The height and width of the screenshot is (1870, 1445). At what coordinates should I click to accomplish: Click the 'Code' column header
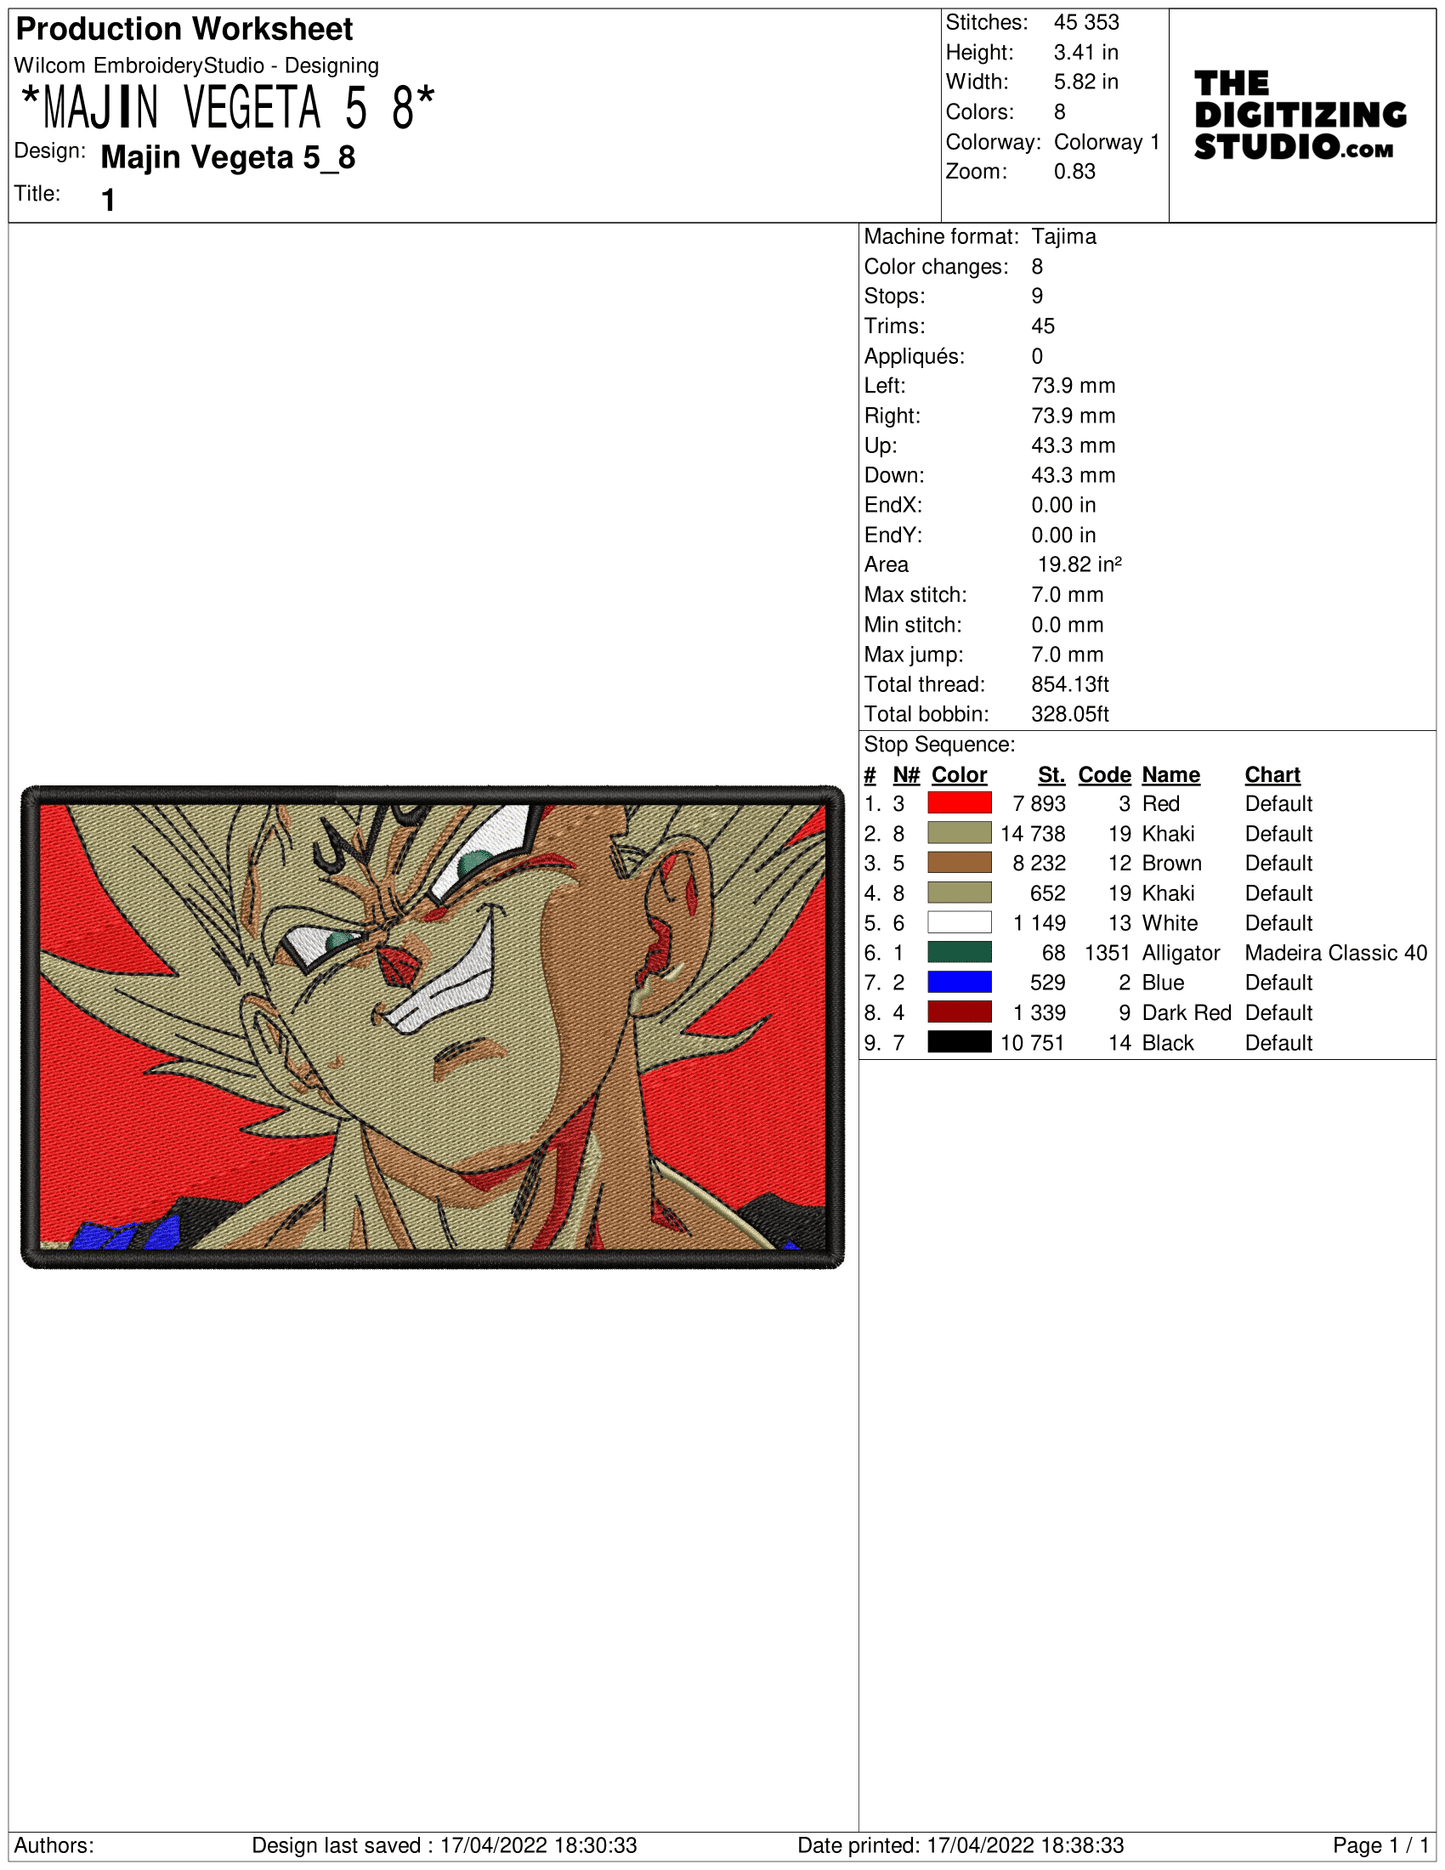coord(1104,775)
